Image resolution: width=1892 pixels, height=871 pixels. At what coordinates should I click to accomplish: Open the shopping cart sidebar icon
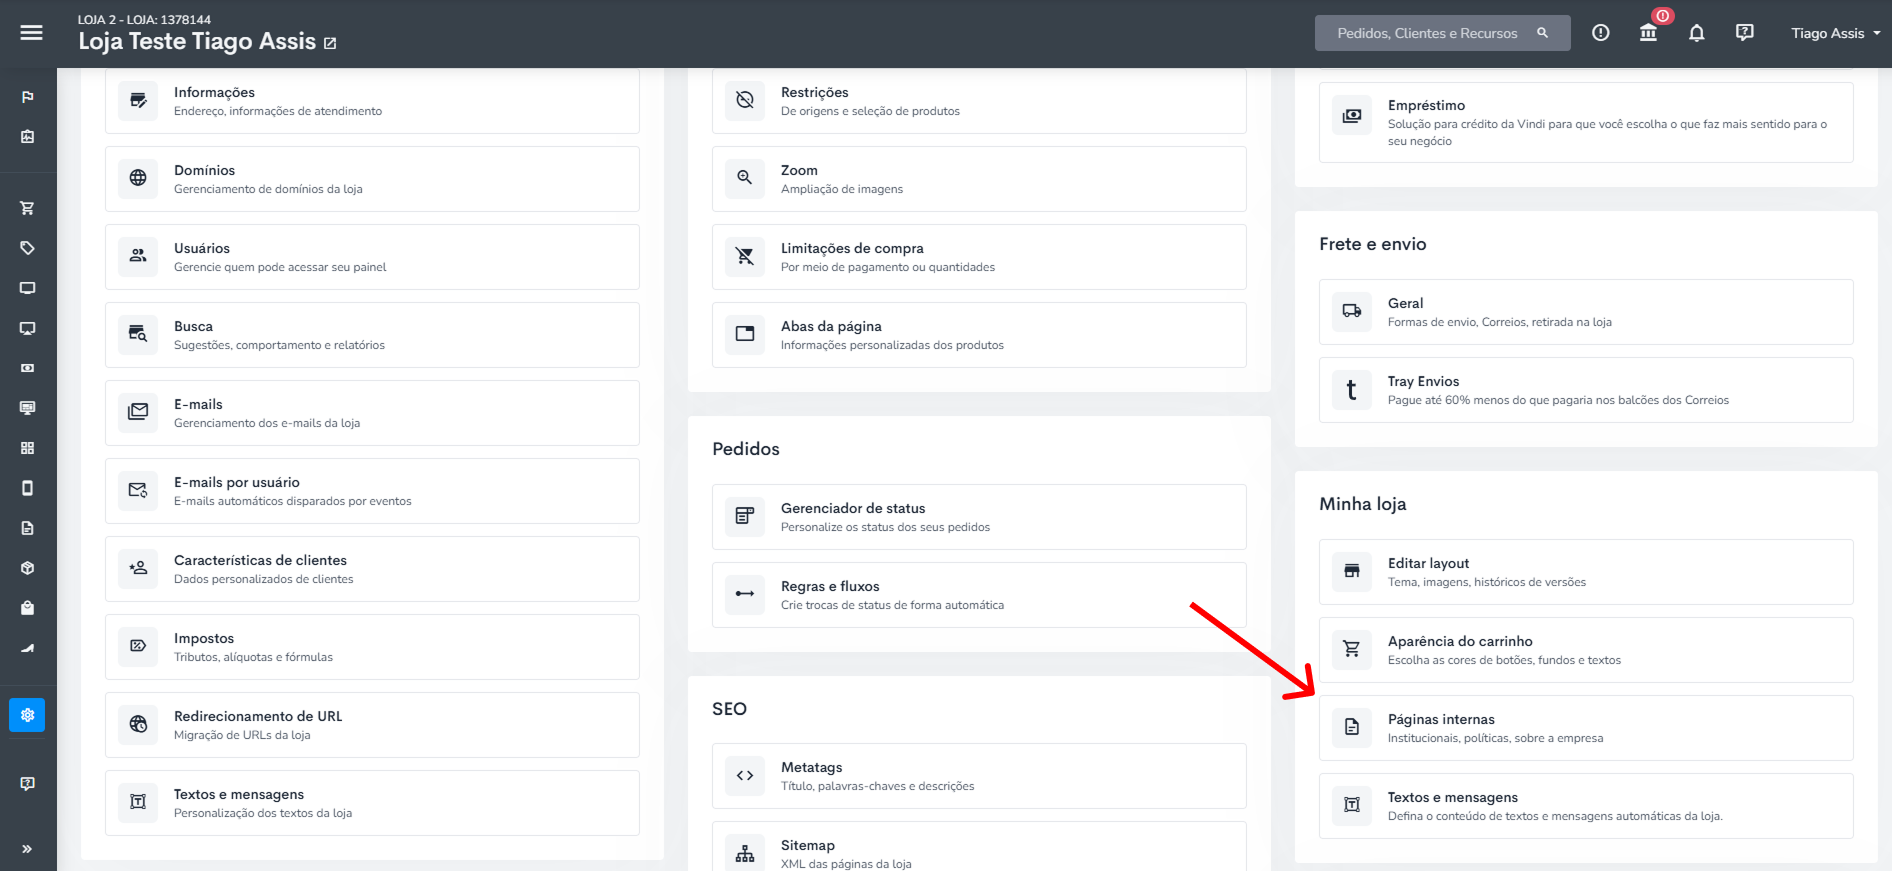point(27,208)
